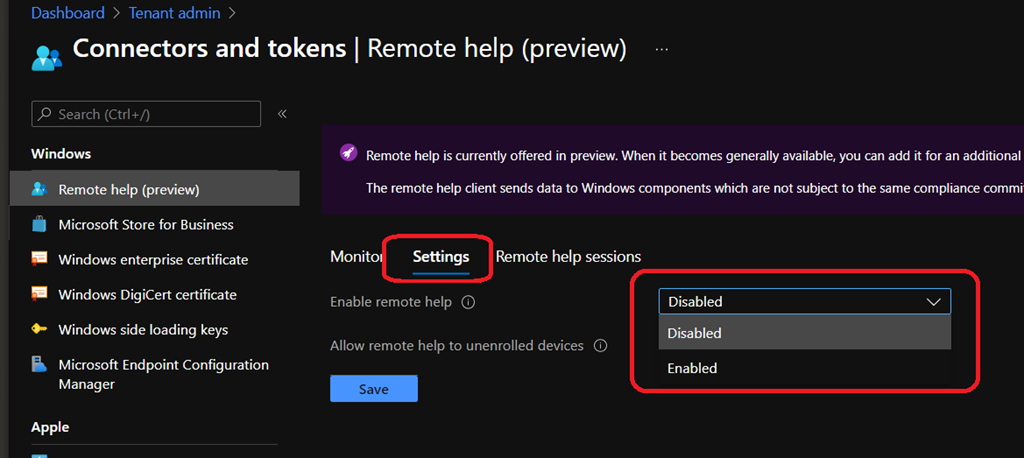Viewport: 1024px width, 458px height.
Task: Go to Dashboard breadcrumb link
Action: [x=68, y=13]
